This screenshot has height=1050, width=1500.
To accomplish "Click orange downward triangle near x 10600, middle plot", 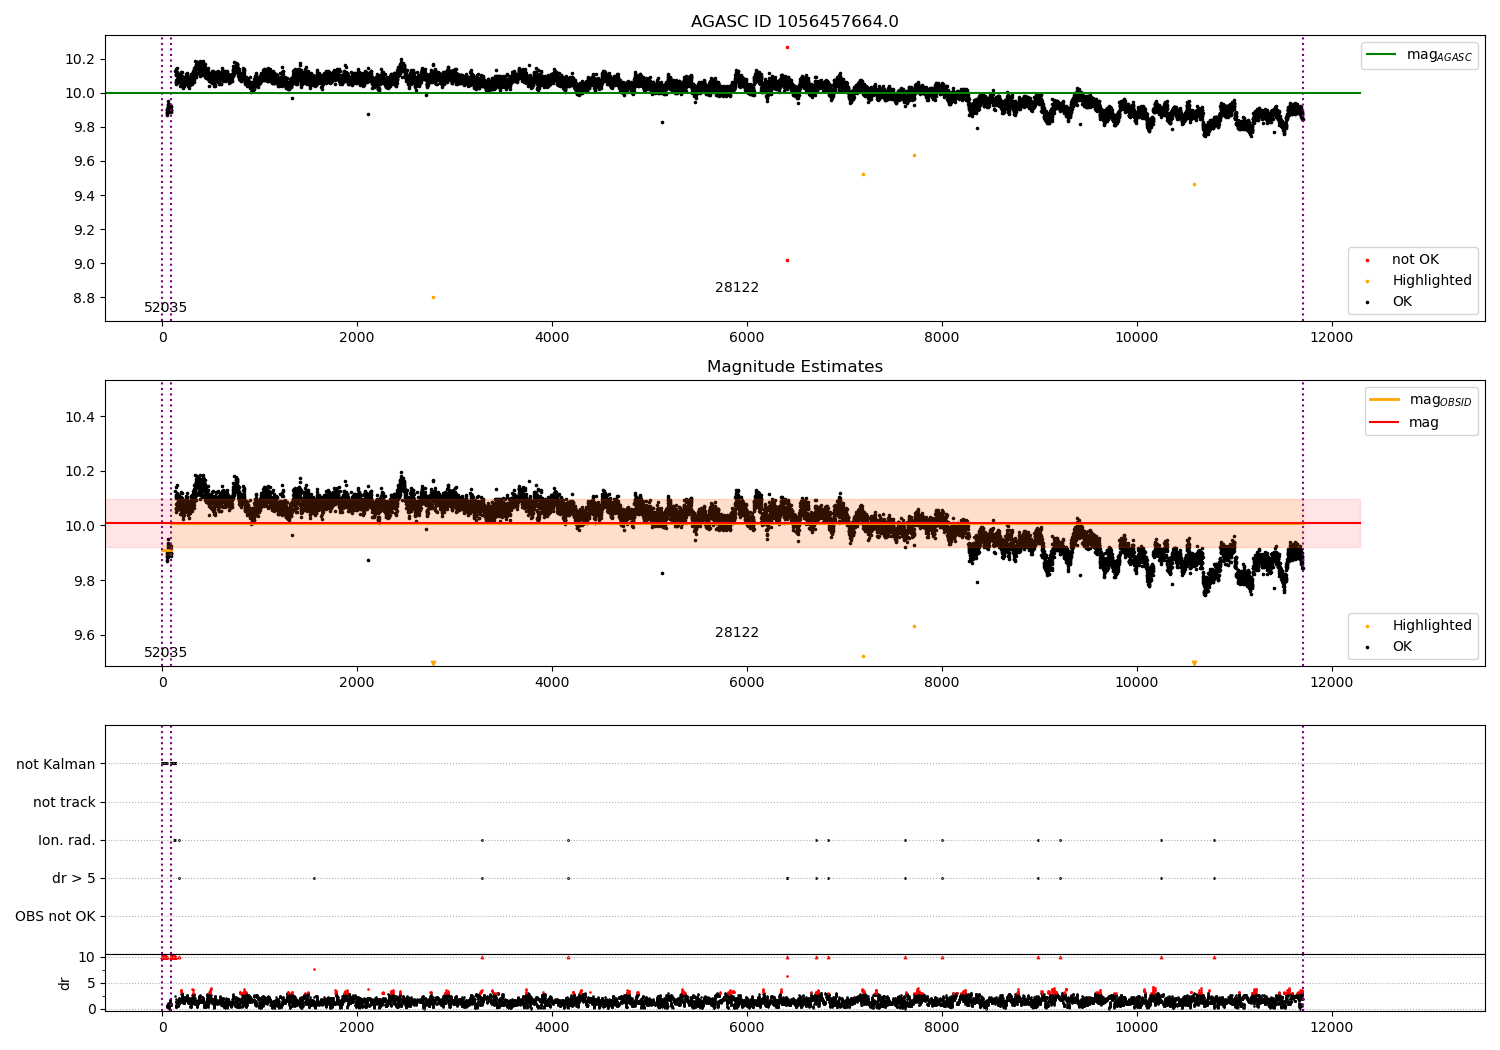I will [x=1194, y=663].
